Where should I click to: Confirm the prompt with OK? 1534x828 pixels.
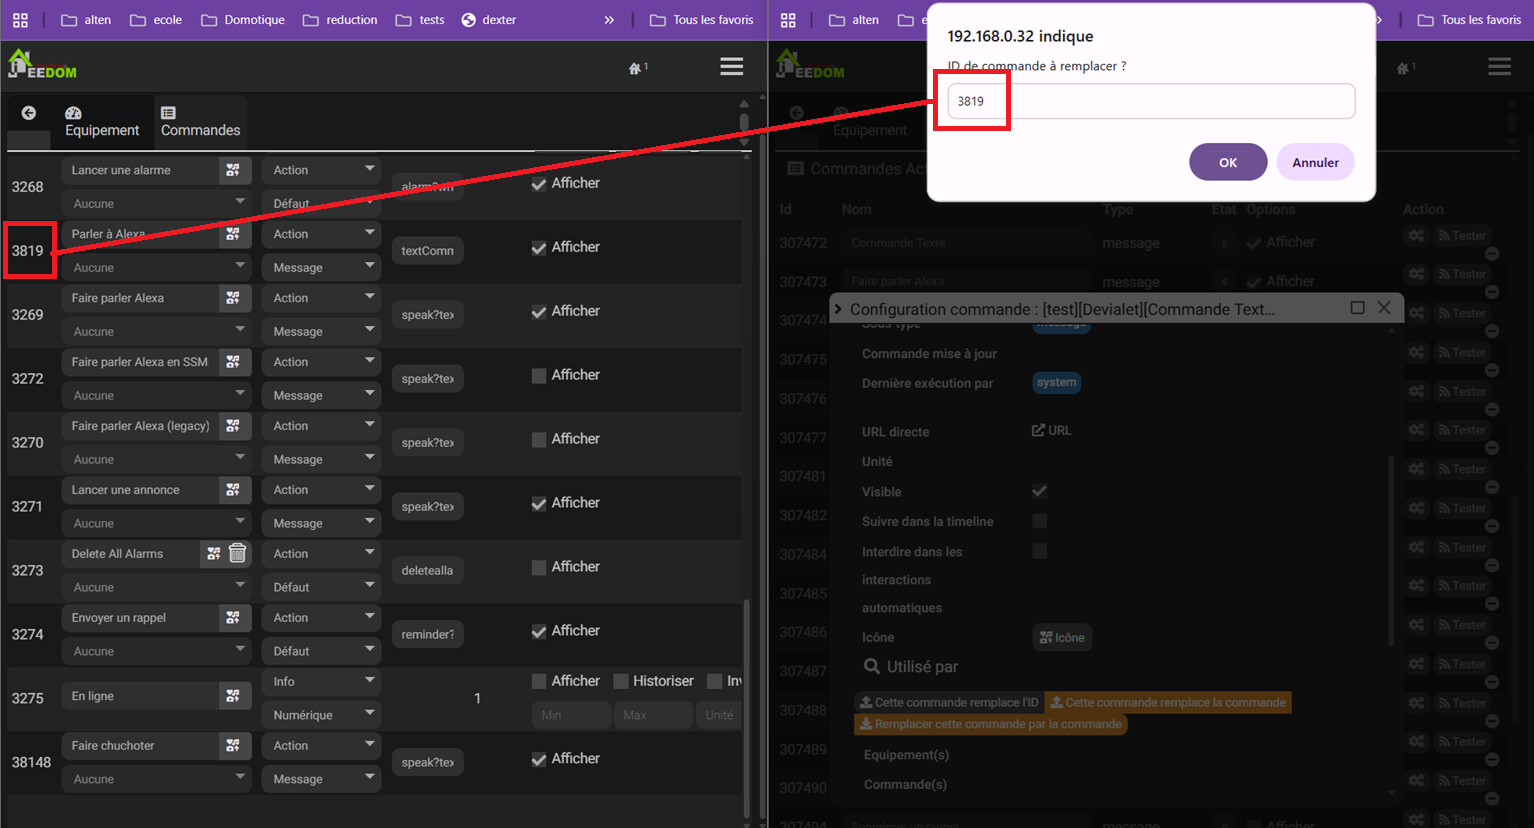(1228, 162)
